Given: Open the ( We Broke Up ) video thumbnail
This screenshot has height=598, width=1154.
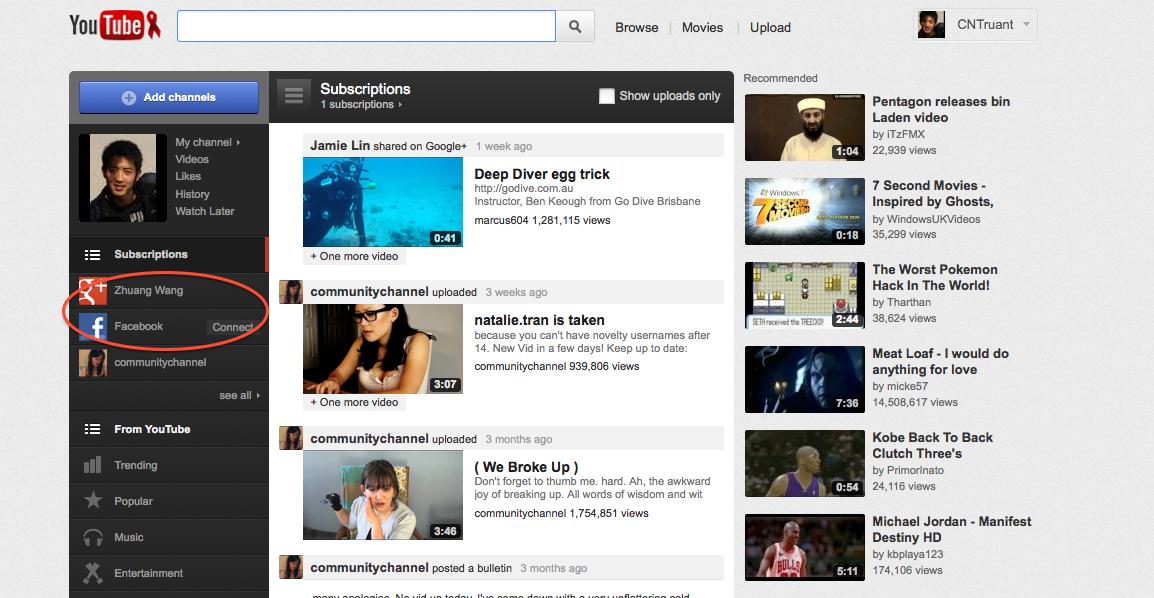Looking at the screenshot, I should 383,495.
